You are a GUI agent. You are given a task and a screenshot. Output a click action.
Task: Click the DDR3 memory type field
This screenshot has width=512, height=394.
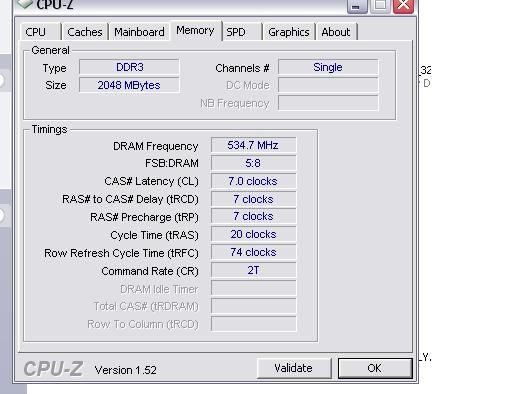point(129,67)
